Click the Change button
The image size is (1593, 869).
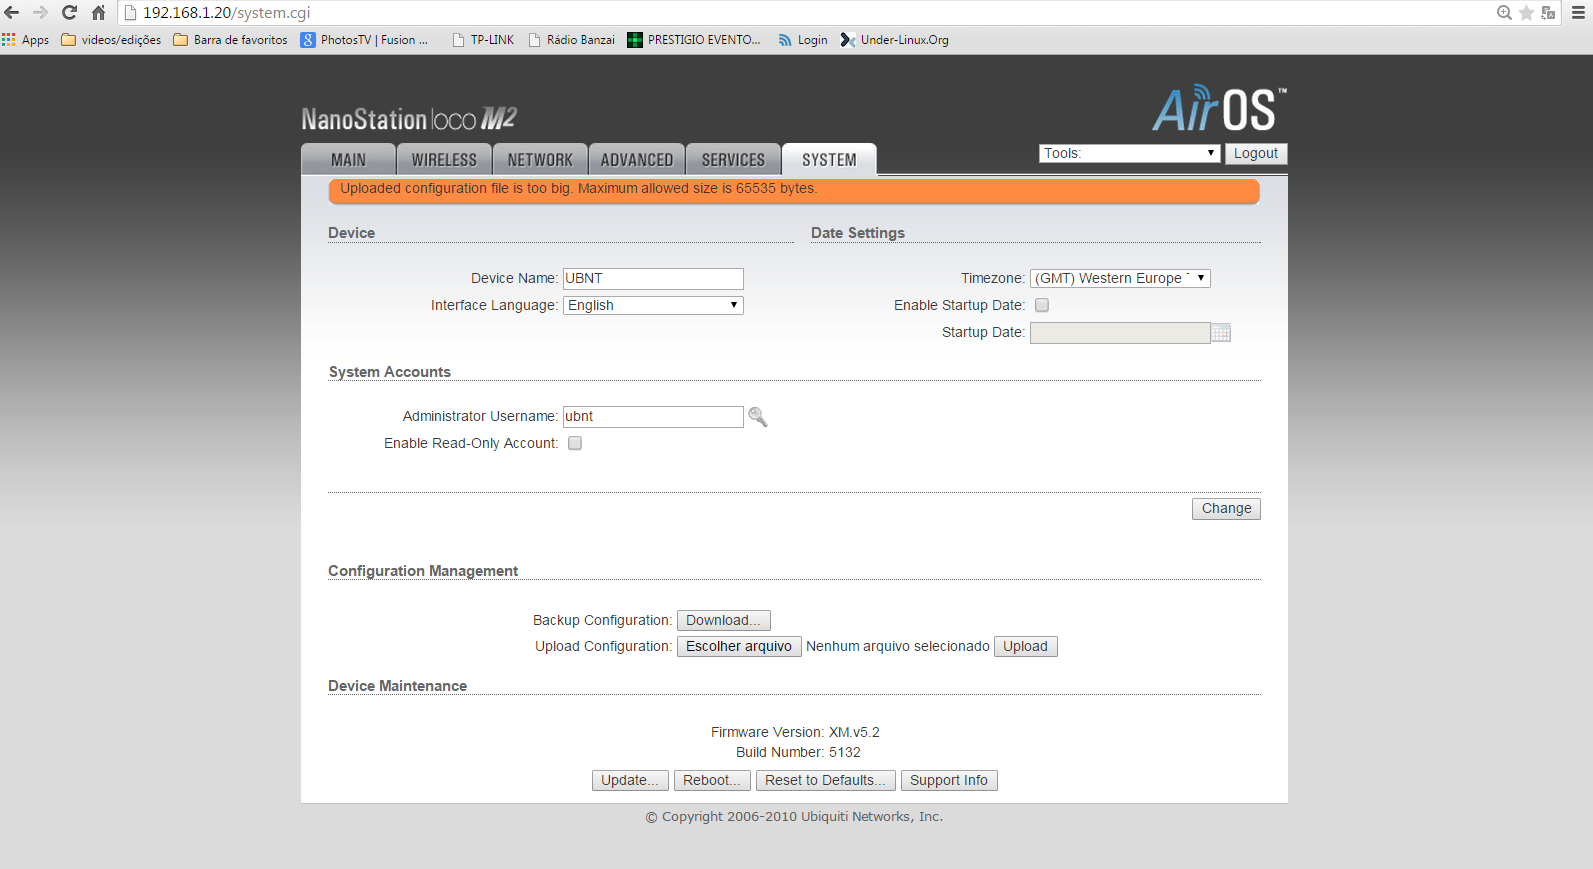1226,509
